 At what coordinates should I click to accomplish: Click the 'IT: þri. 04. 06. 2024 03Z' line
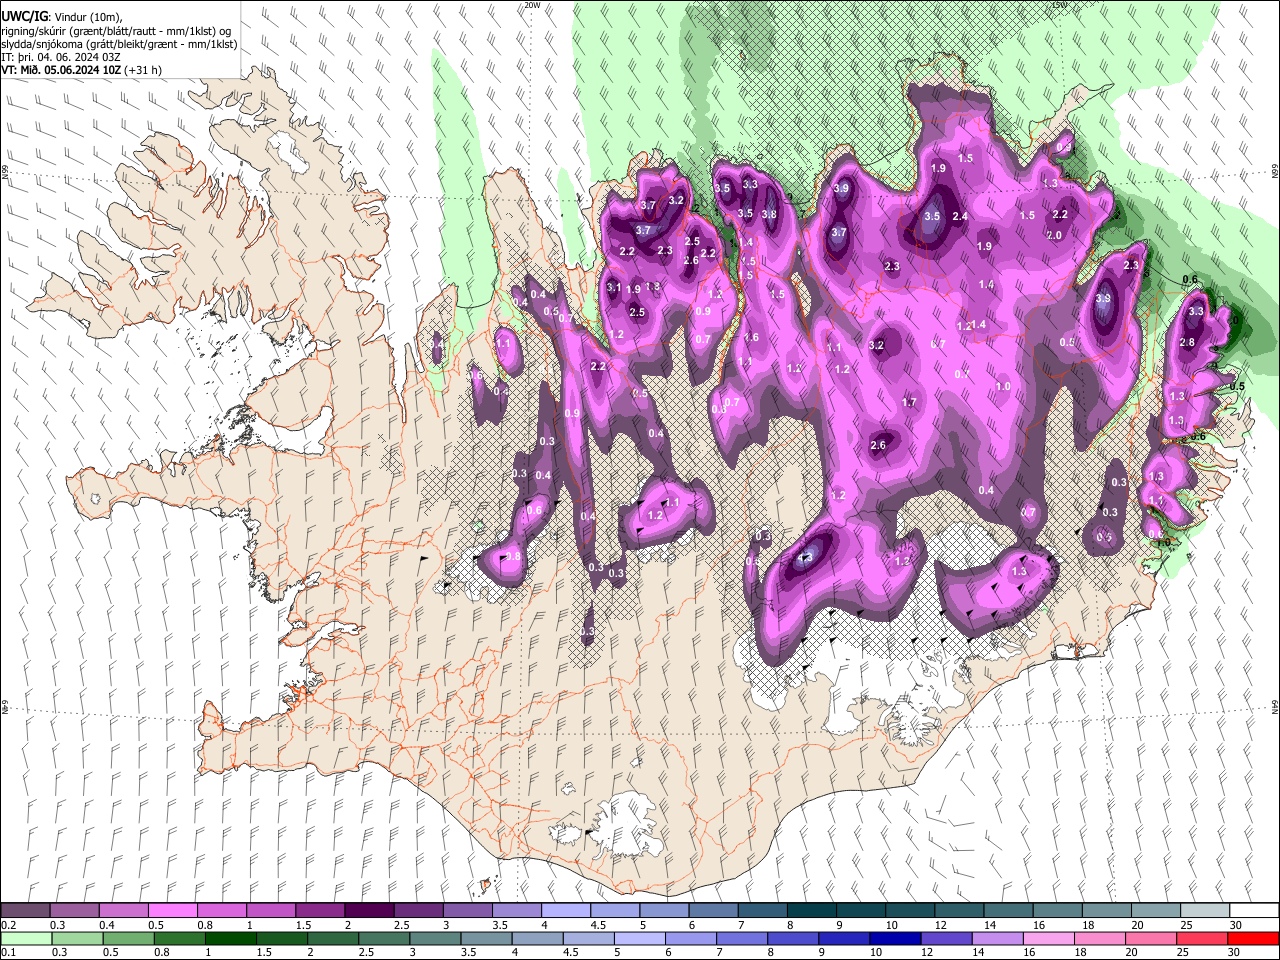tap(61, 57)
